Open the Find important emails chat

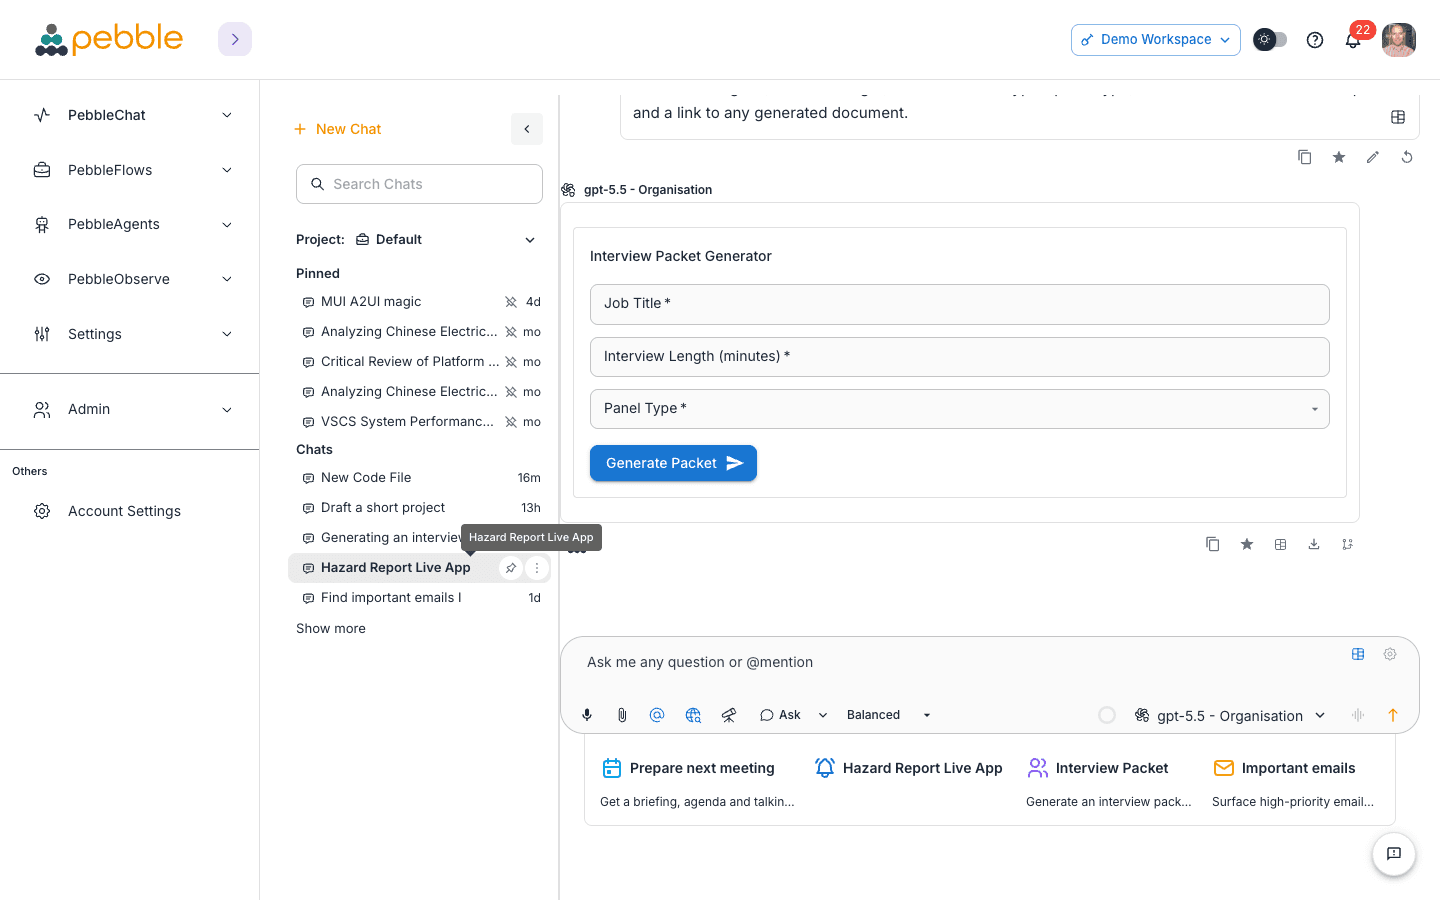(420, 598)
